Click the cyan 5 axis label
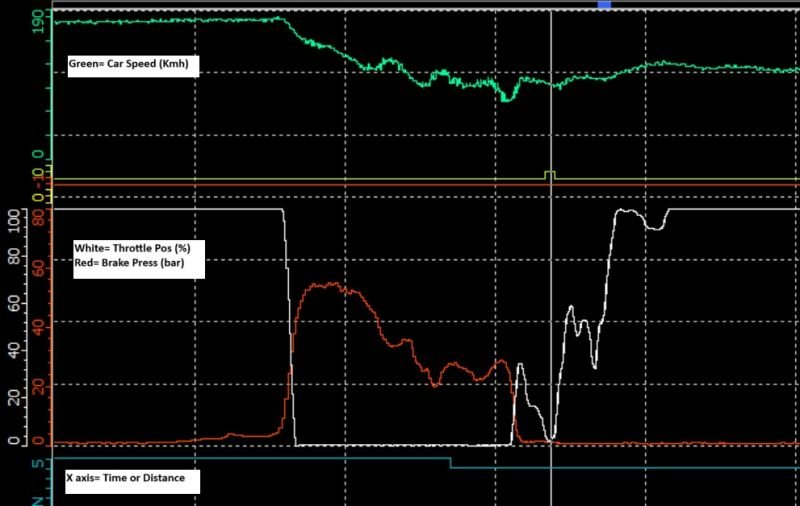800x506 pixels. (36, 464)
